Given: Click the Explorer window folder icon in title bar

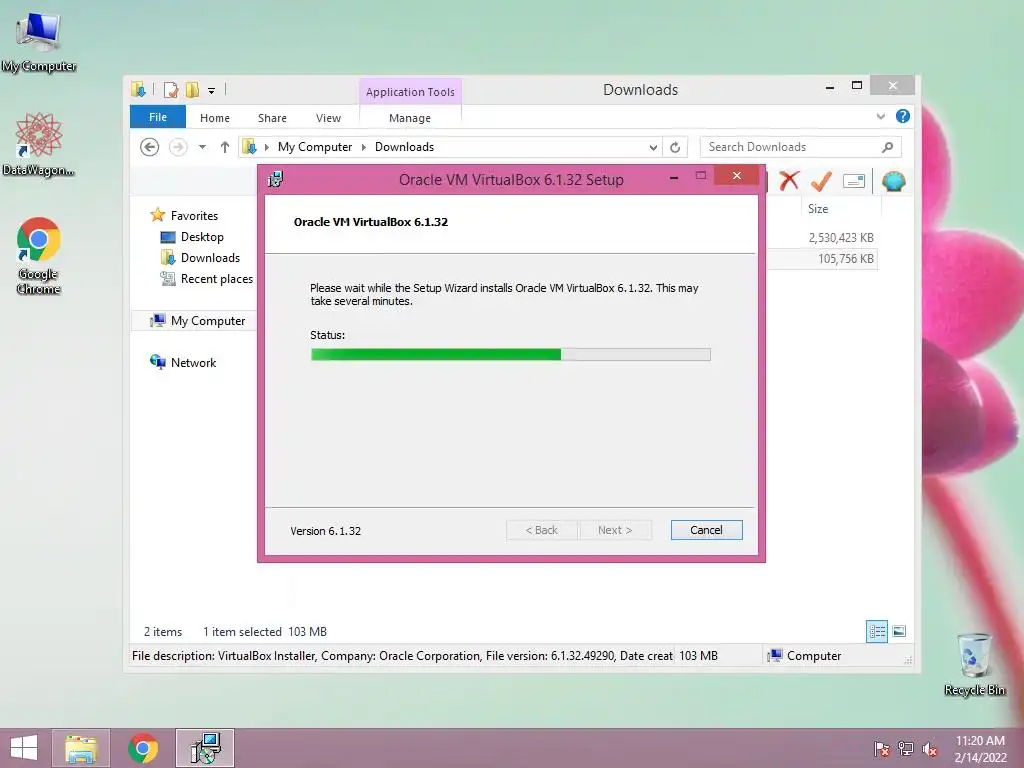Looking at the screenshot, I should coord(138,90).
